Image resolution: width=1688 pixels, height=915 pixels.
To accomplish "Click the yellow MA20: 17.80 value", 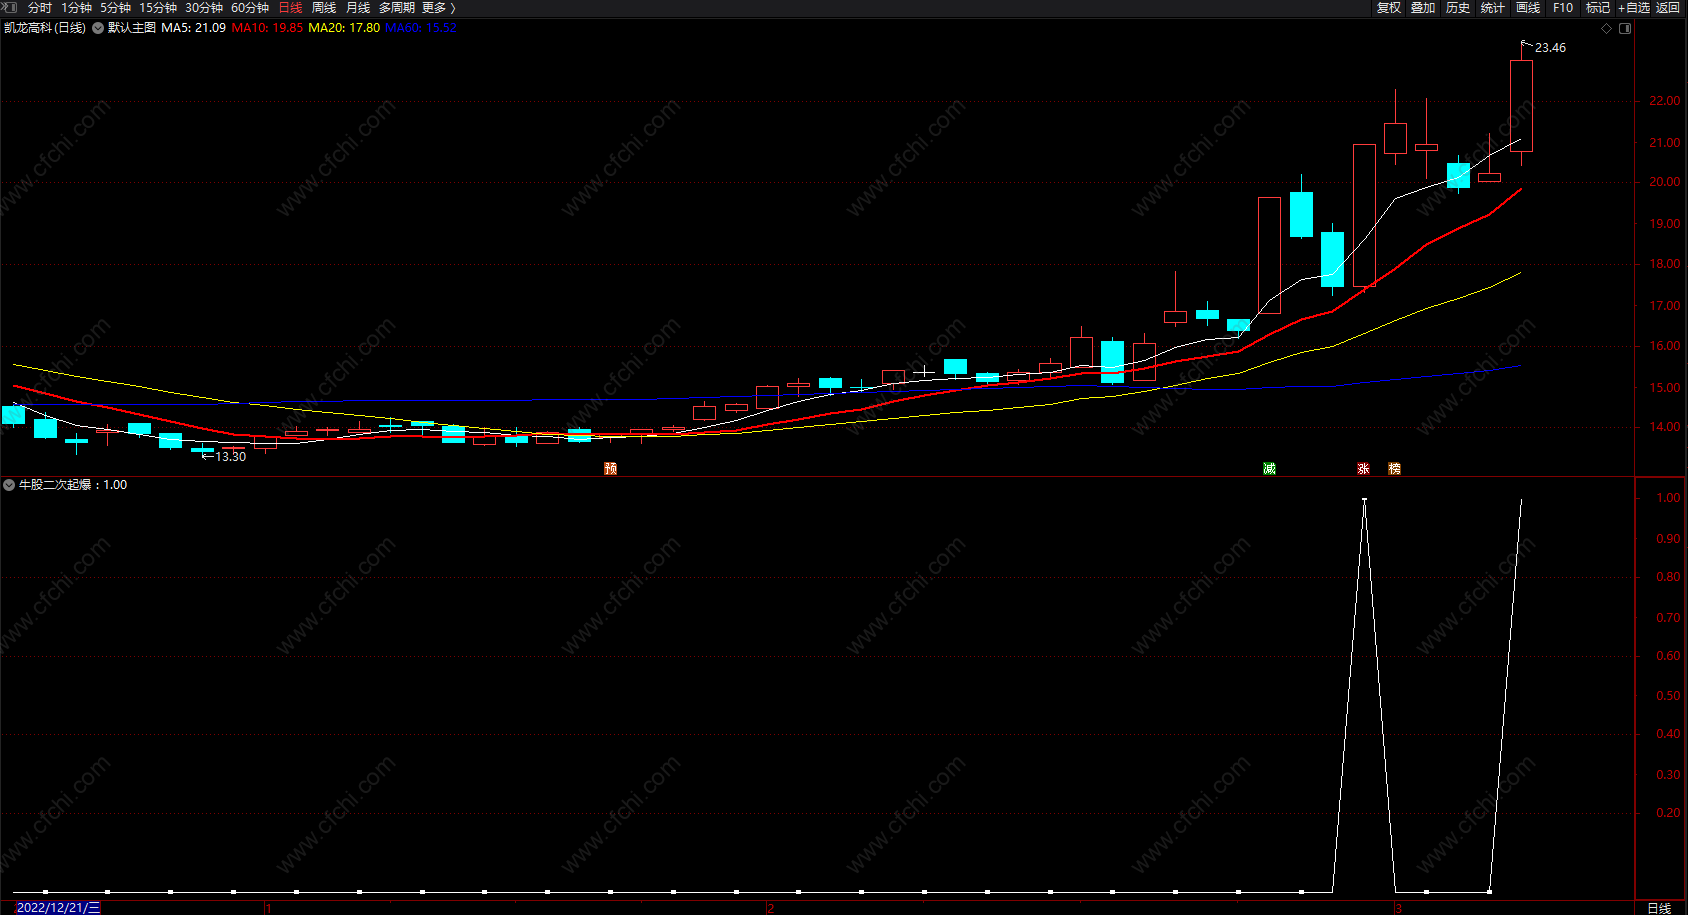I will [344, 28].
